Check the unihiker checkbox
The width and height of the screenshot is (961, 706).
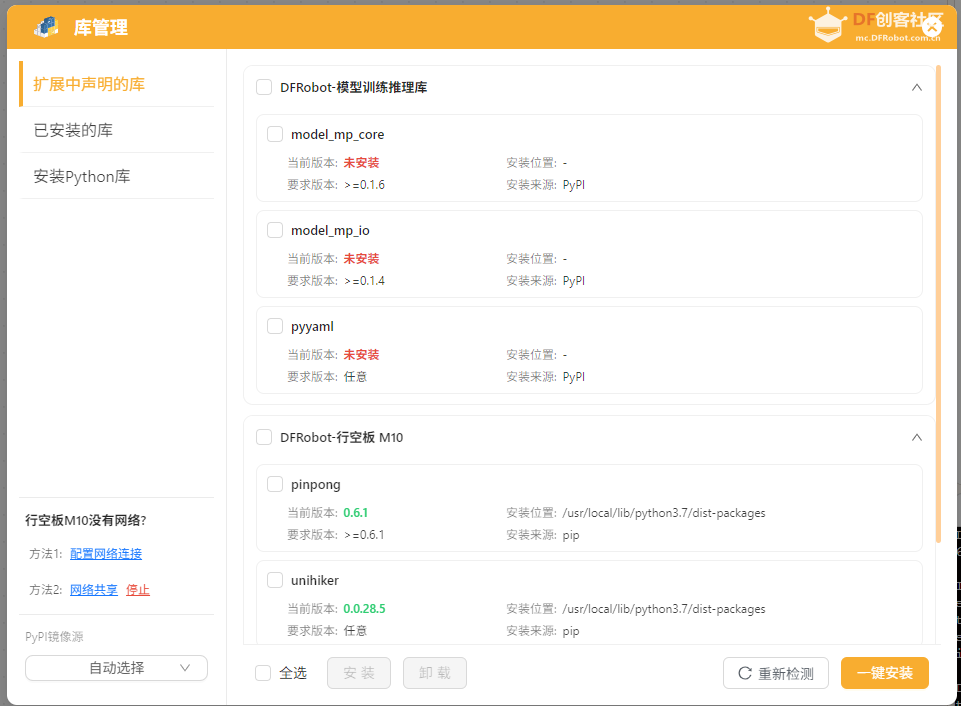(275, 580)
